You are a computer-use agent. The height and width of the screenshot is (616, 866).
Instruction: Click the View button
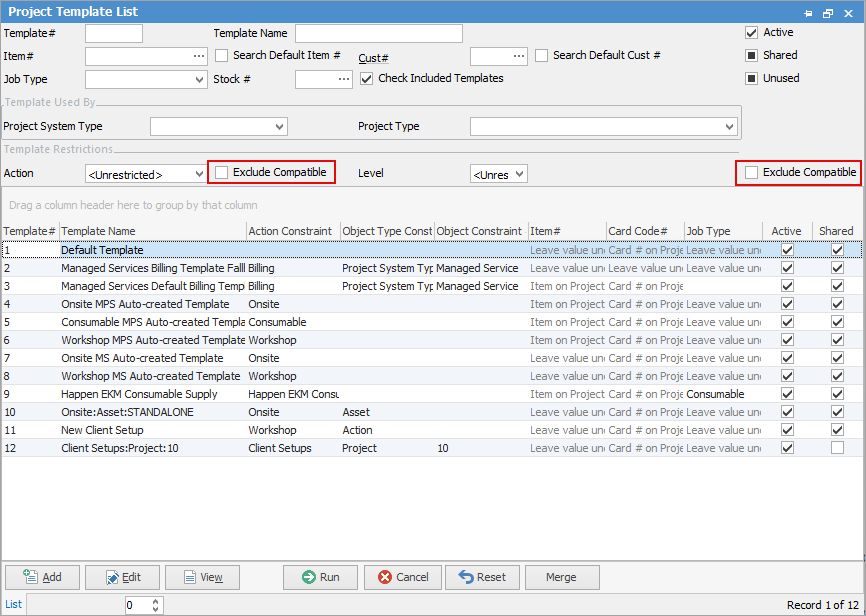coord(202,577)
